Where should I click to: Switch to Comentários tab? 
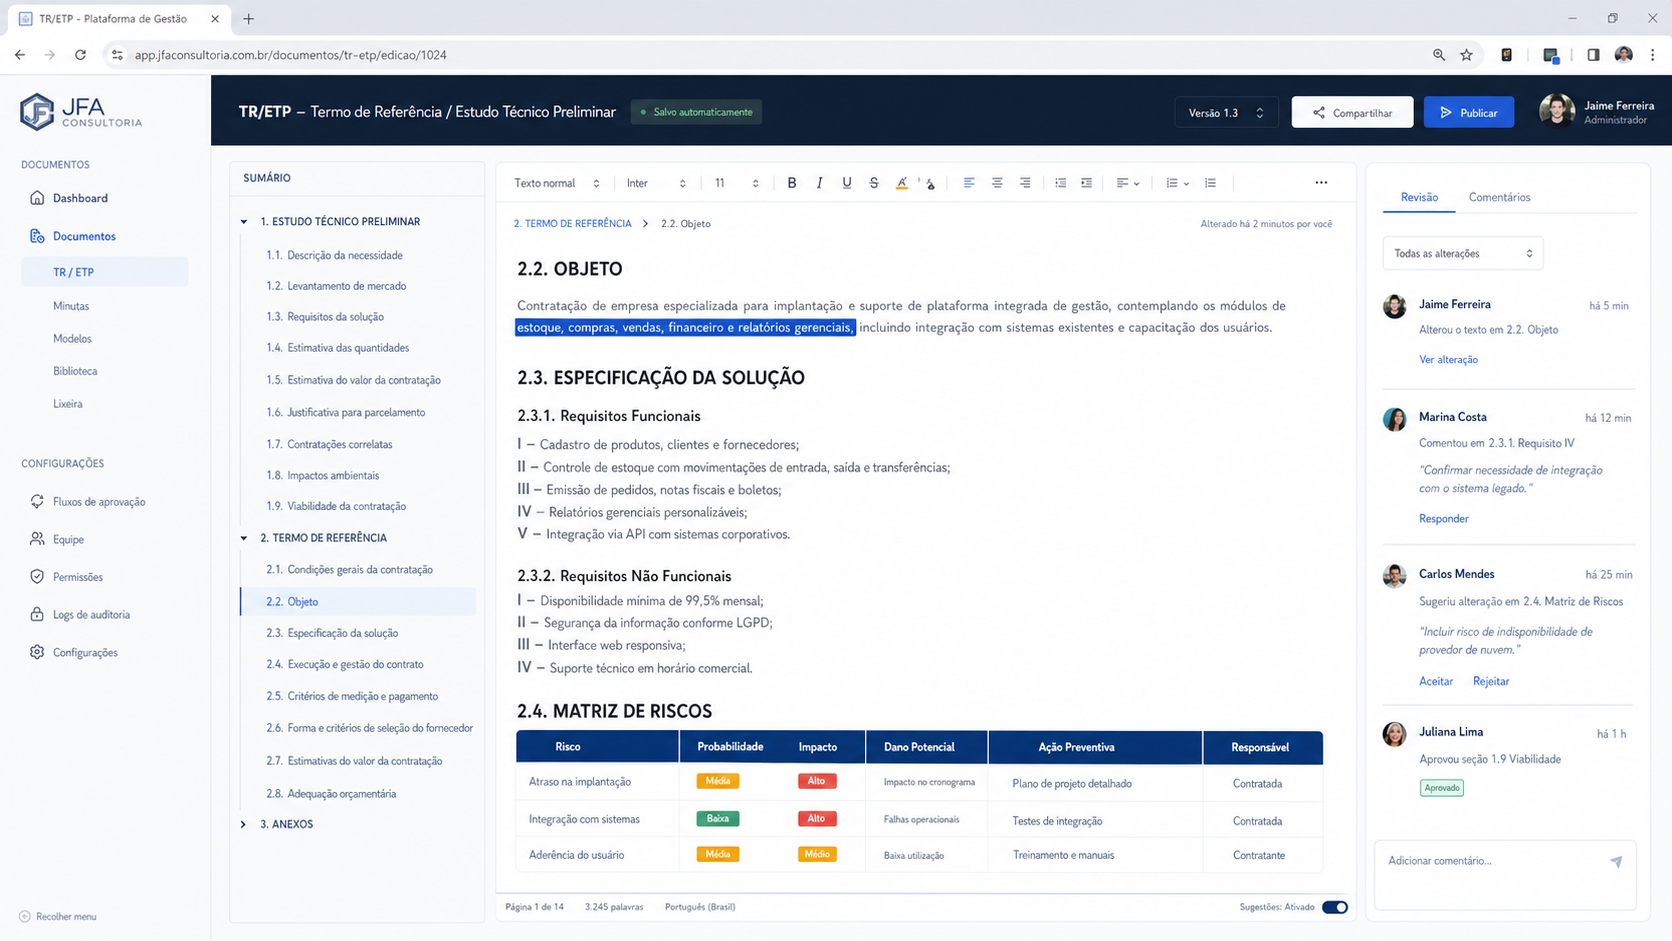1499,197
